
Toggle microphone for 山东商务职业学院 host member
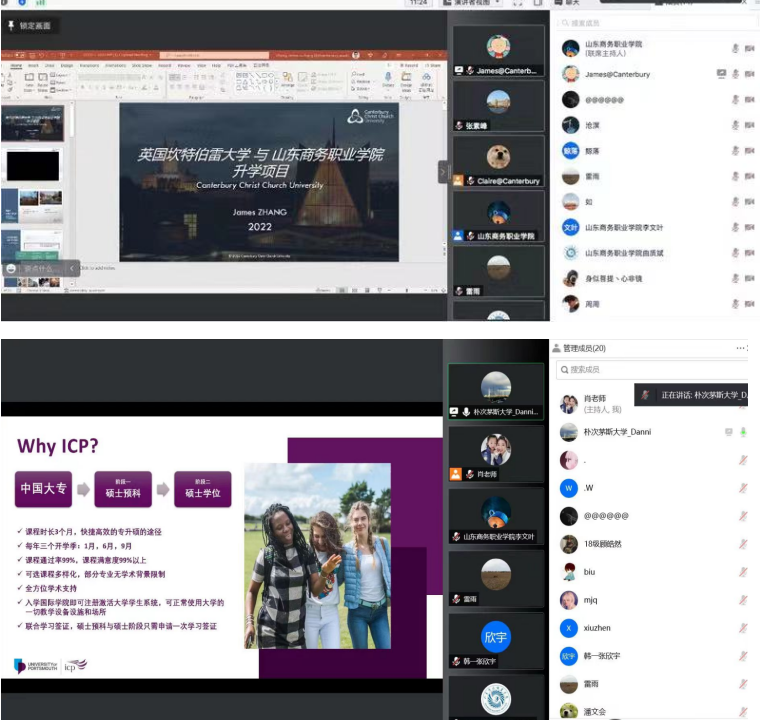(x=736, y=48)
